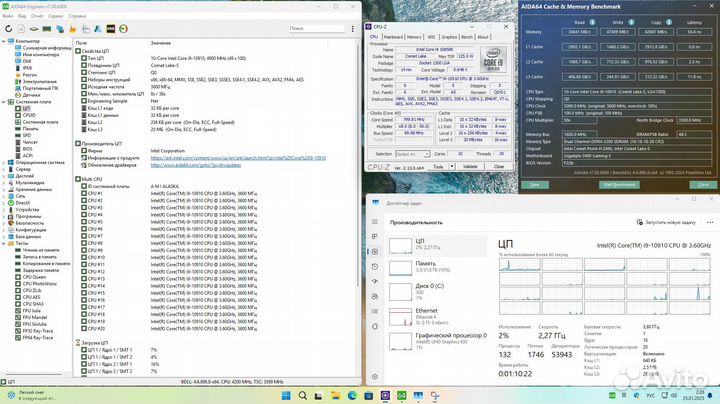
Task: Open File Explorer from taskbar
Action: click(336, 396)
